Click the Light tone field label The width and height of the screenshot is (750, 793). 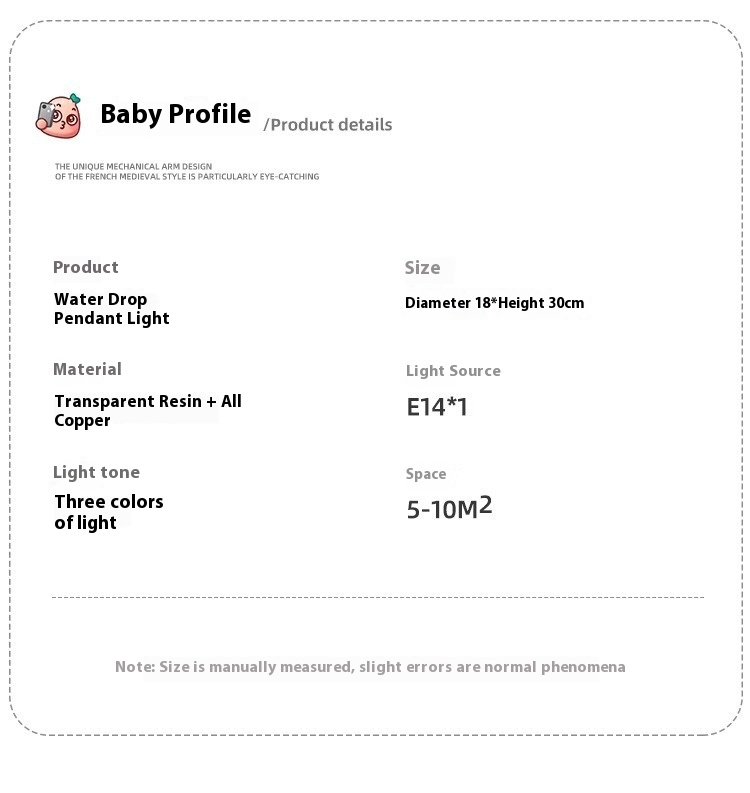[96, 472]
